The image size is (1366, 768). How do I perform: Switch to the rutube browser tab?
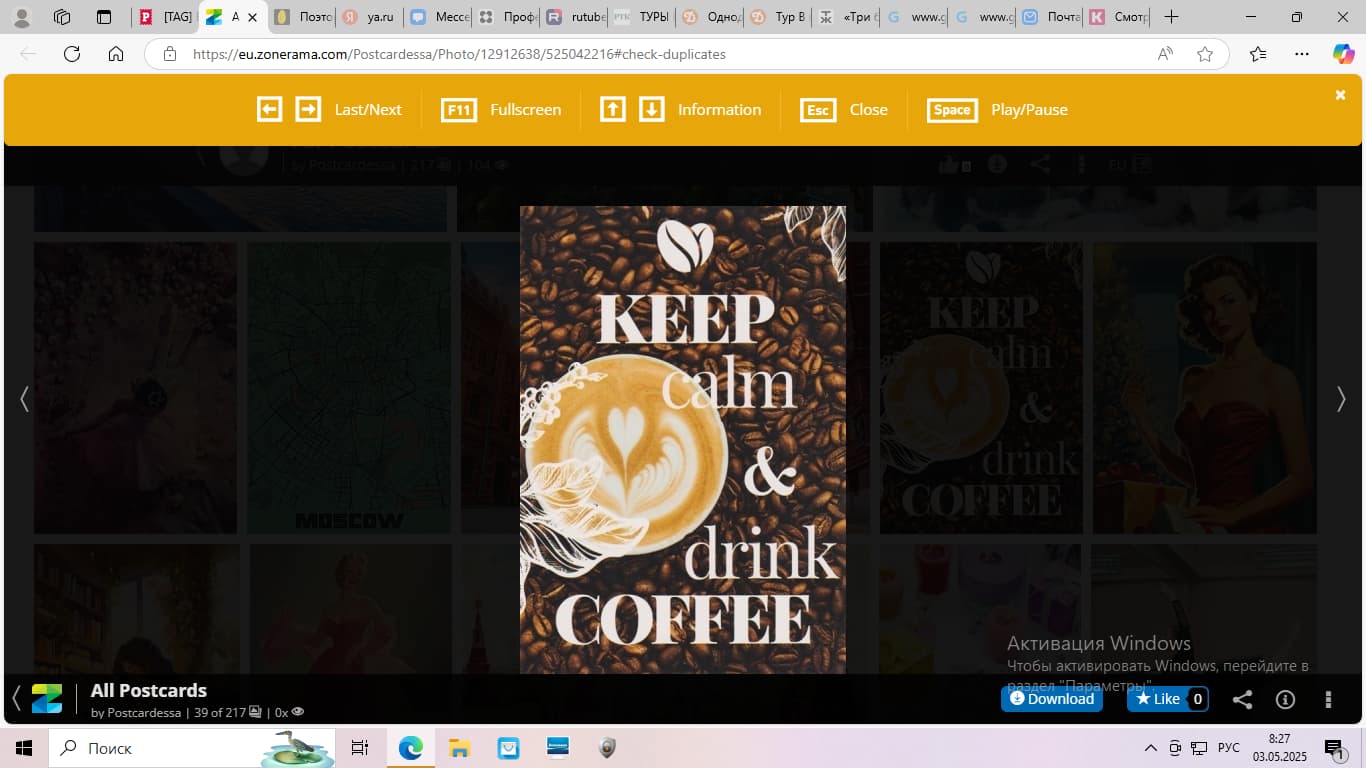pyautogui.click(x=575, y=17)
